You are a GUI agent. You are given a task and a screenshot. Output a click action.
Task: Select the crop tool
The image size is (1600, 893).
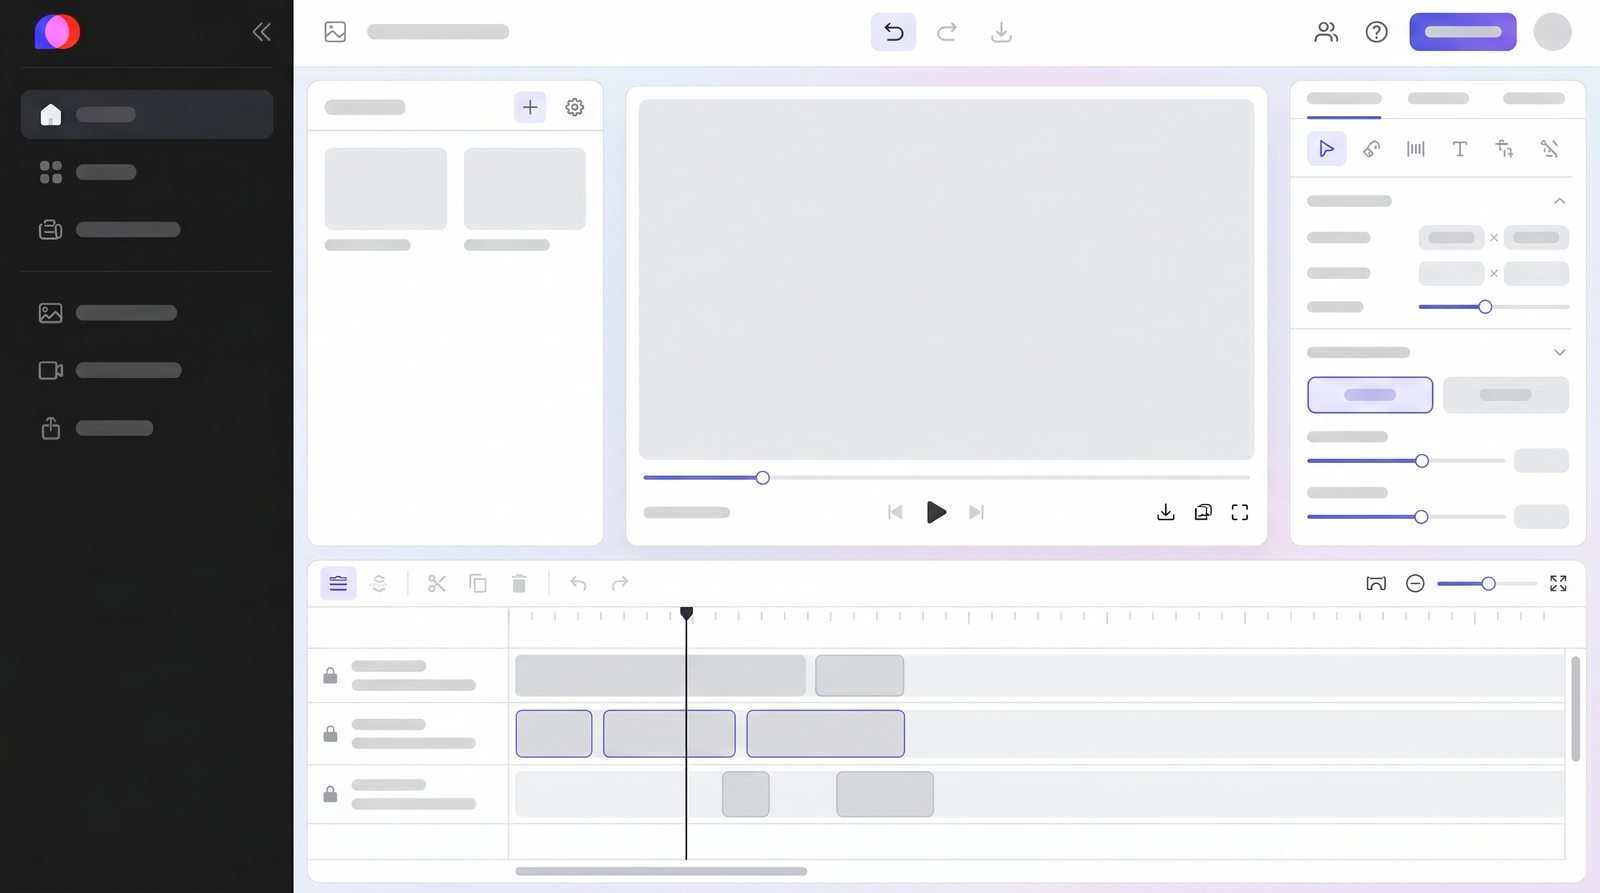[x=1504, y=149]
